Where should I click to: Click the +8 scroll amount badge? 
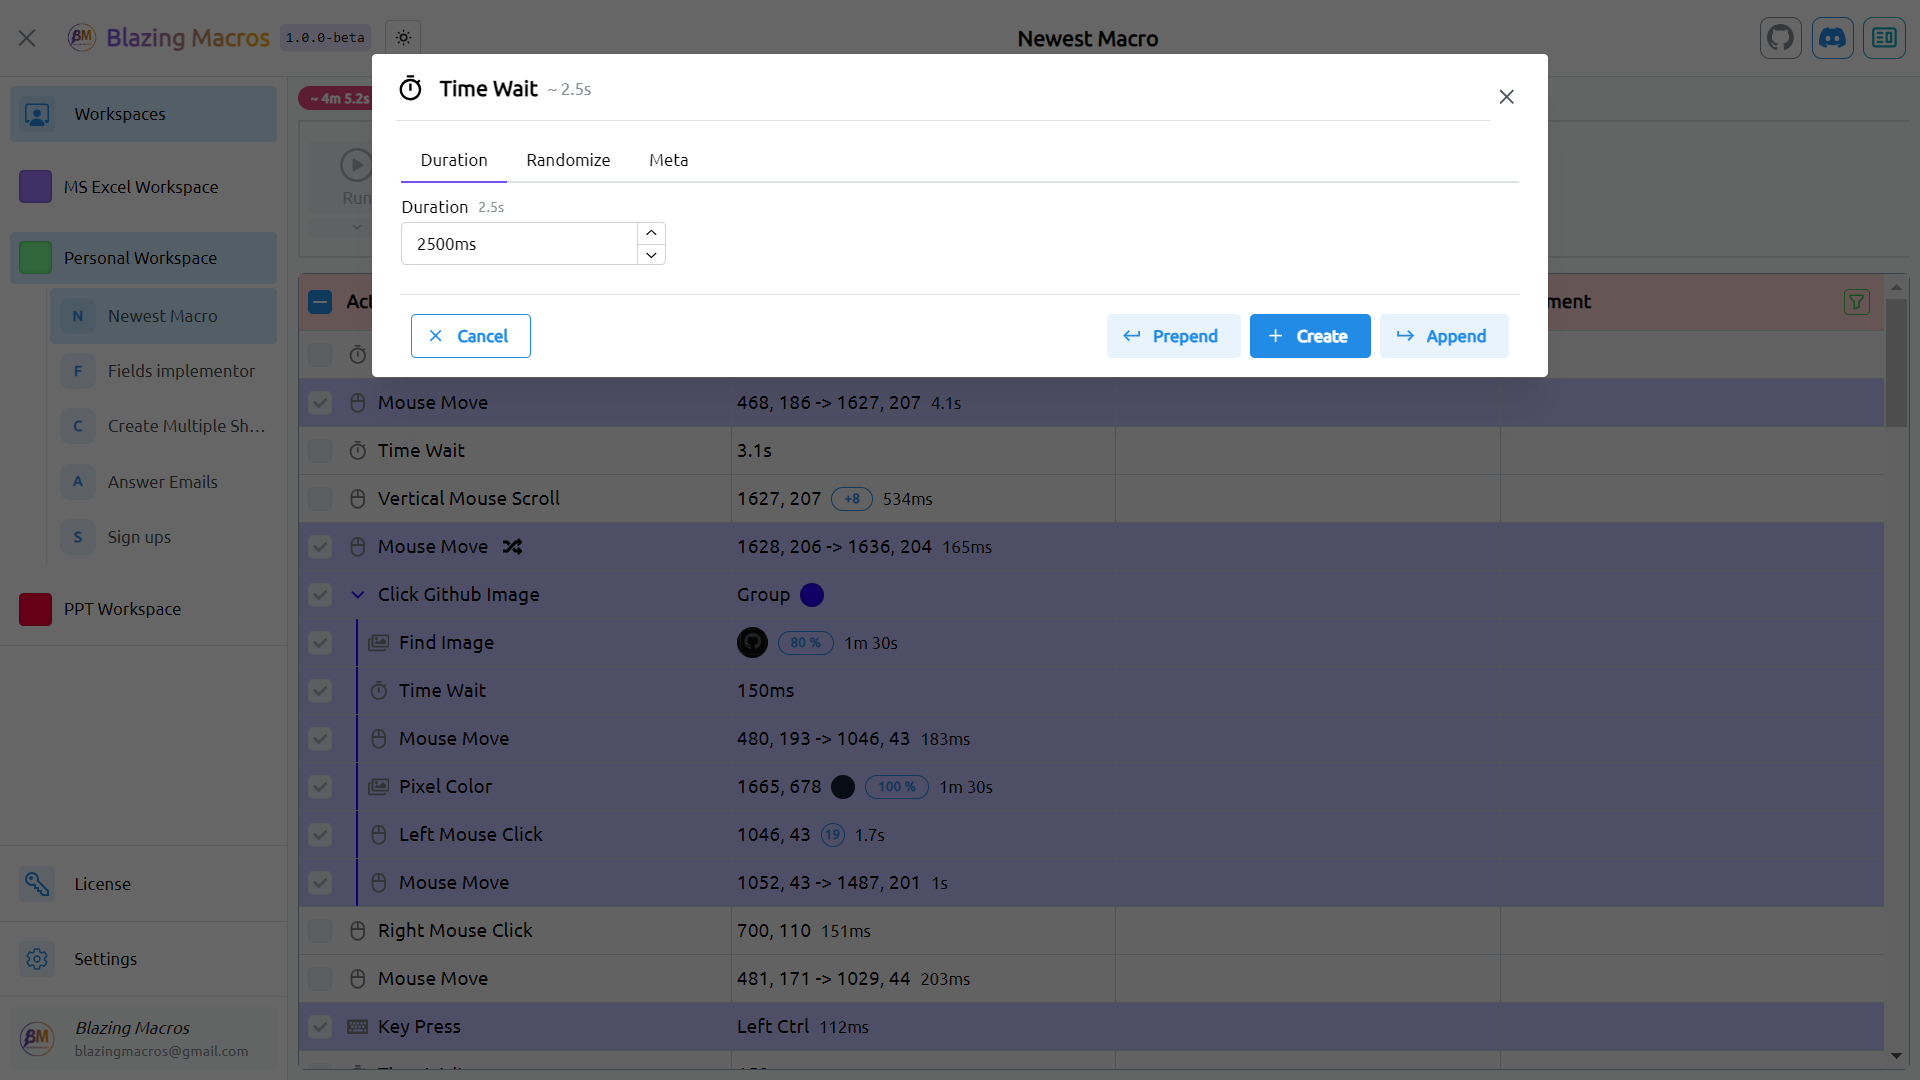pyautogui.click(x=852, y=499)
